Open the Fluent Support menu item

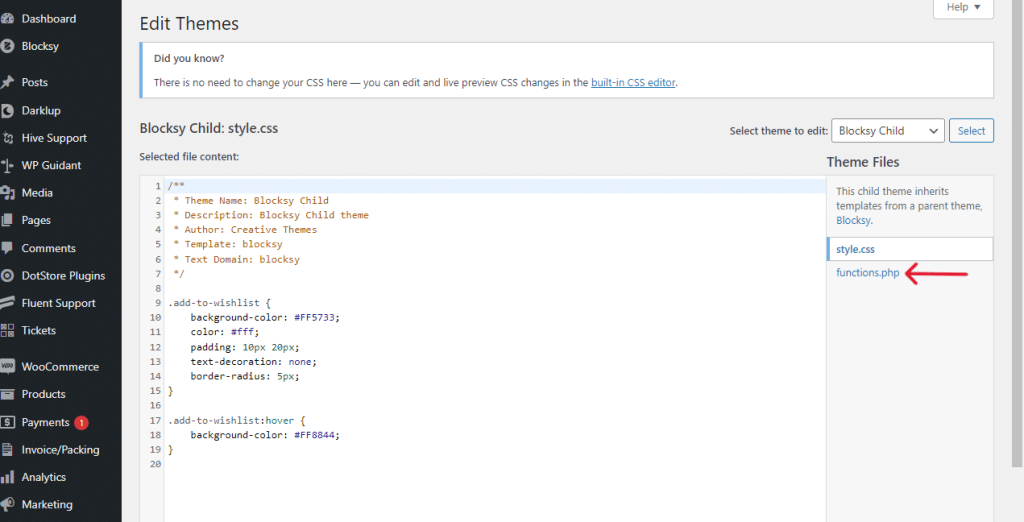click(x=58, y=303)
